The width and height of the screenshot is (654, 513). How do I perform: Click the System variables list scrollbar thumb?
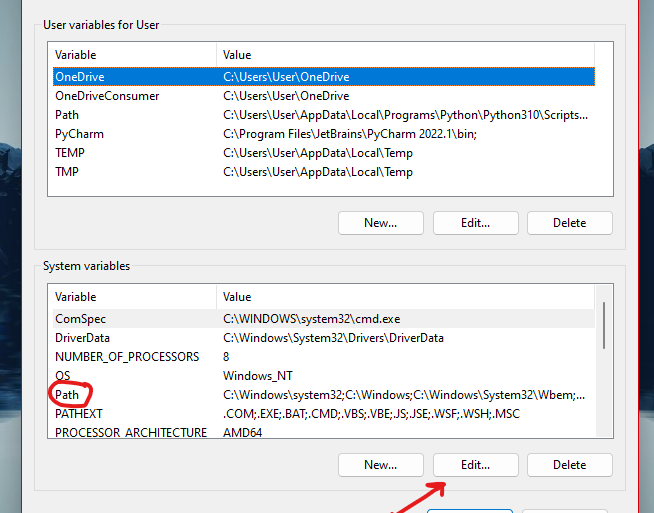[604, 325]
